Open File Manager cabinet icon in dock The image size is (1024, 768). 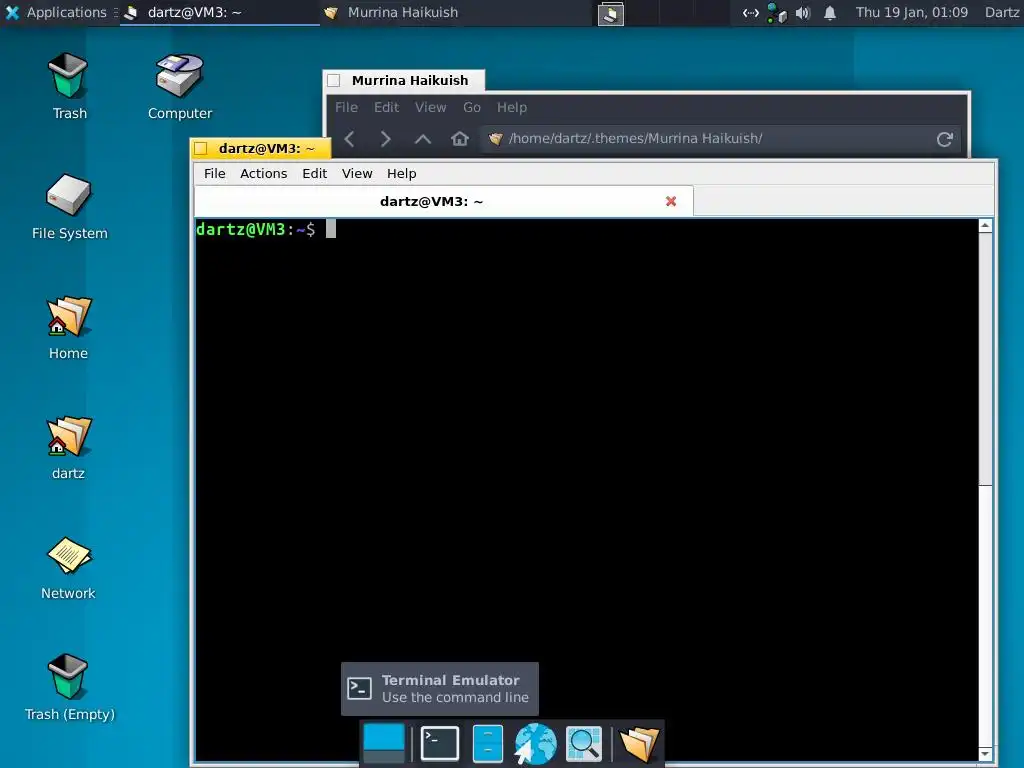(487, 743)
